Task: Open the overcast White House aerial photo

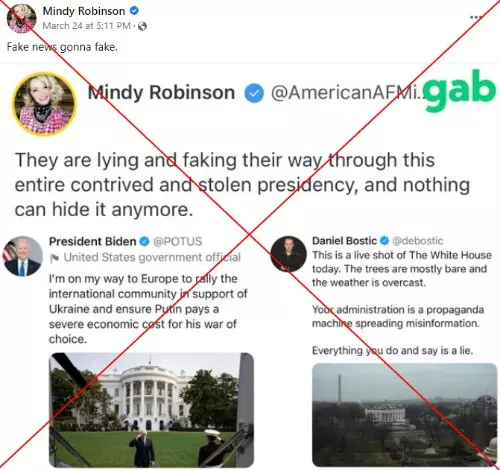Action: pyautogui.click(x=405, y=415)
